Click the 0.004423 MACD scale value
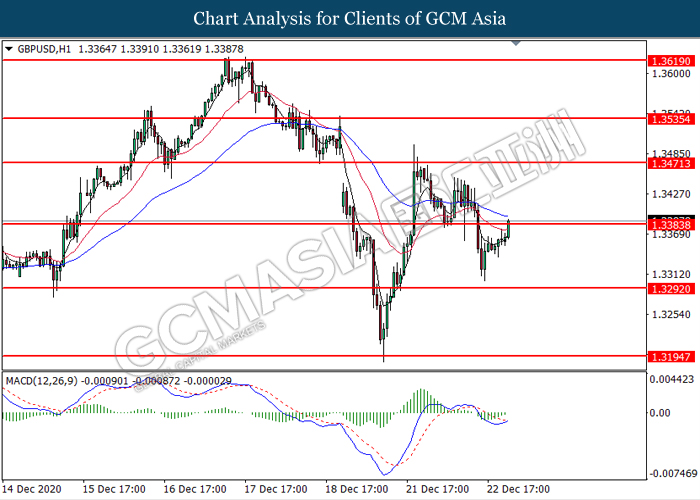Viewport: 700px width, 500px height. pyautogui.click(x=672, y=379)
